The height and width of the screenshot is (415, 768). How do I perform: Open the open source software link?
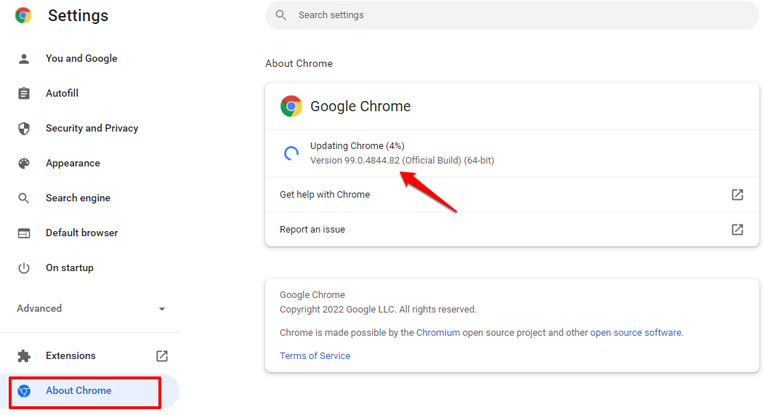tap(636, 333)
